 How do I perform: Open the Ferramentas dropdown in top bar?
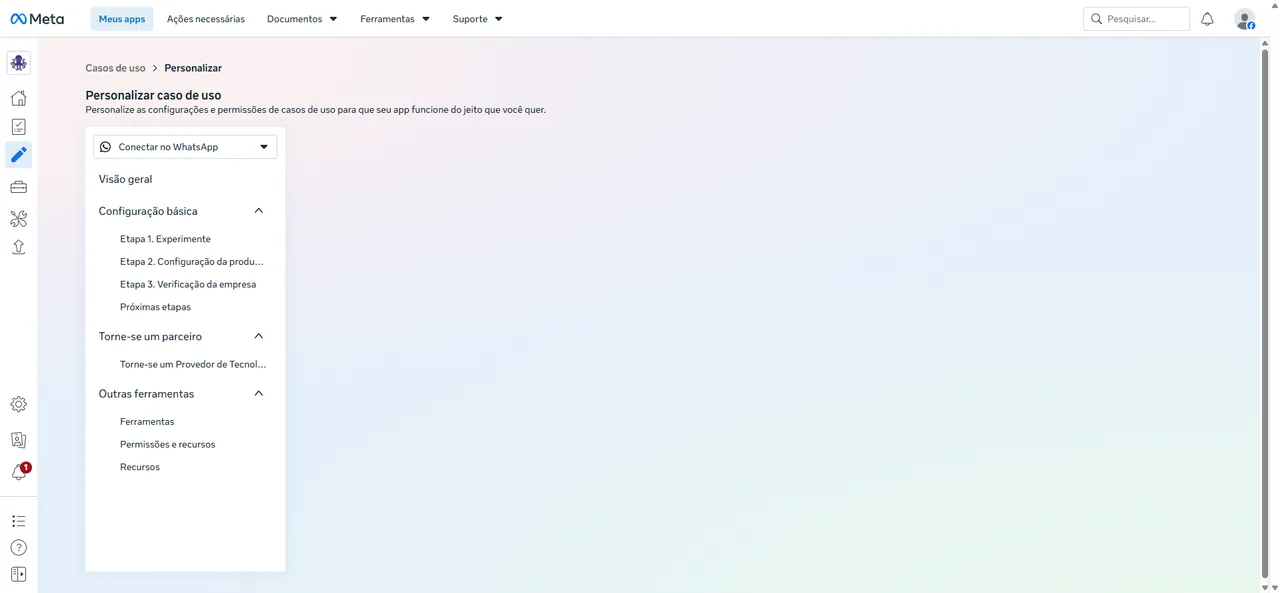click(x=395, y=19)
